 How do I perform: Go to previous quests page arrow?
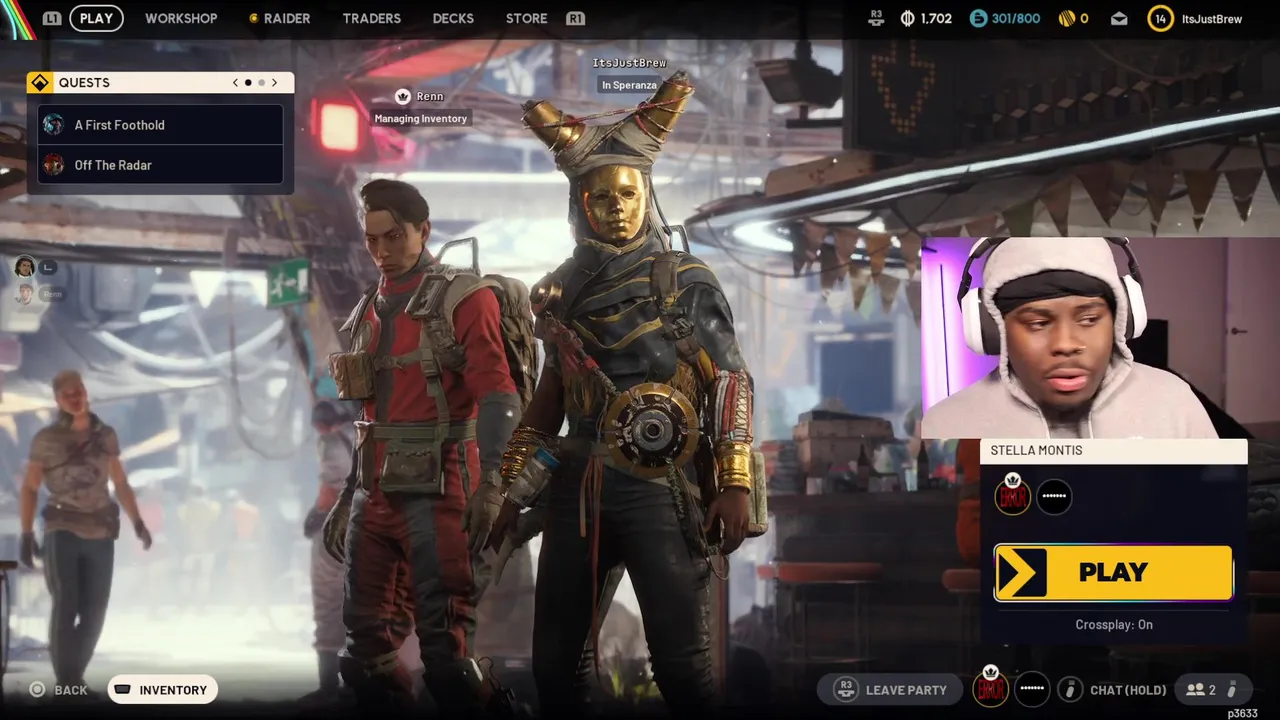click(236, 83)
